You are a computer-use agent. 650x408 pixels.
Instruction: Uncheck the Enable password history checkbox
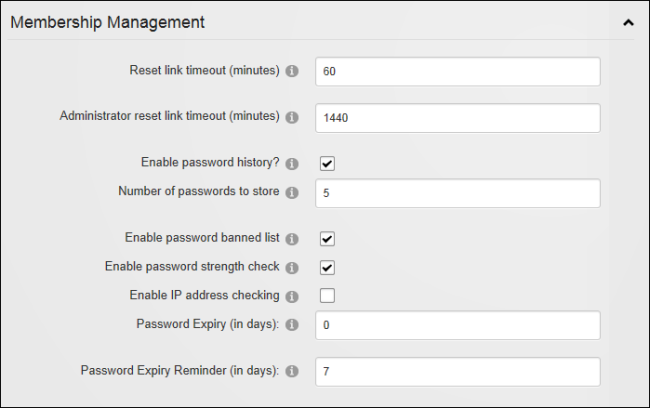(327, 163)
